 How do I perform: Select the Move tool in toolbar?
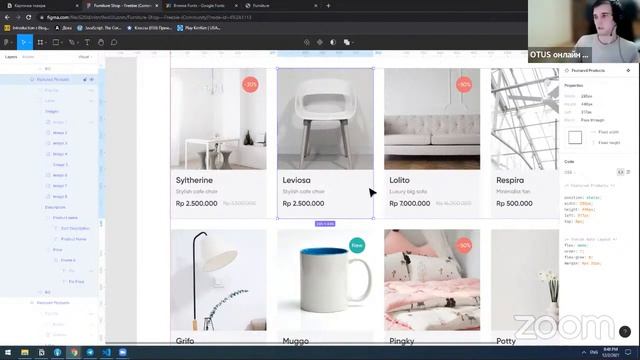coord(23,42)
